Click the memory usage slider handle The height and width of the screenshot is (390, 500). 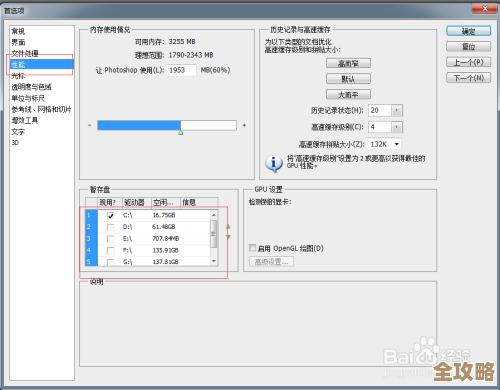[181, 133]
